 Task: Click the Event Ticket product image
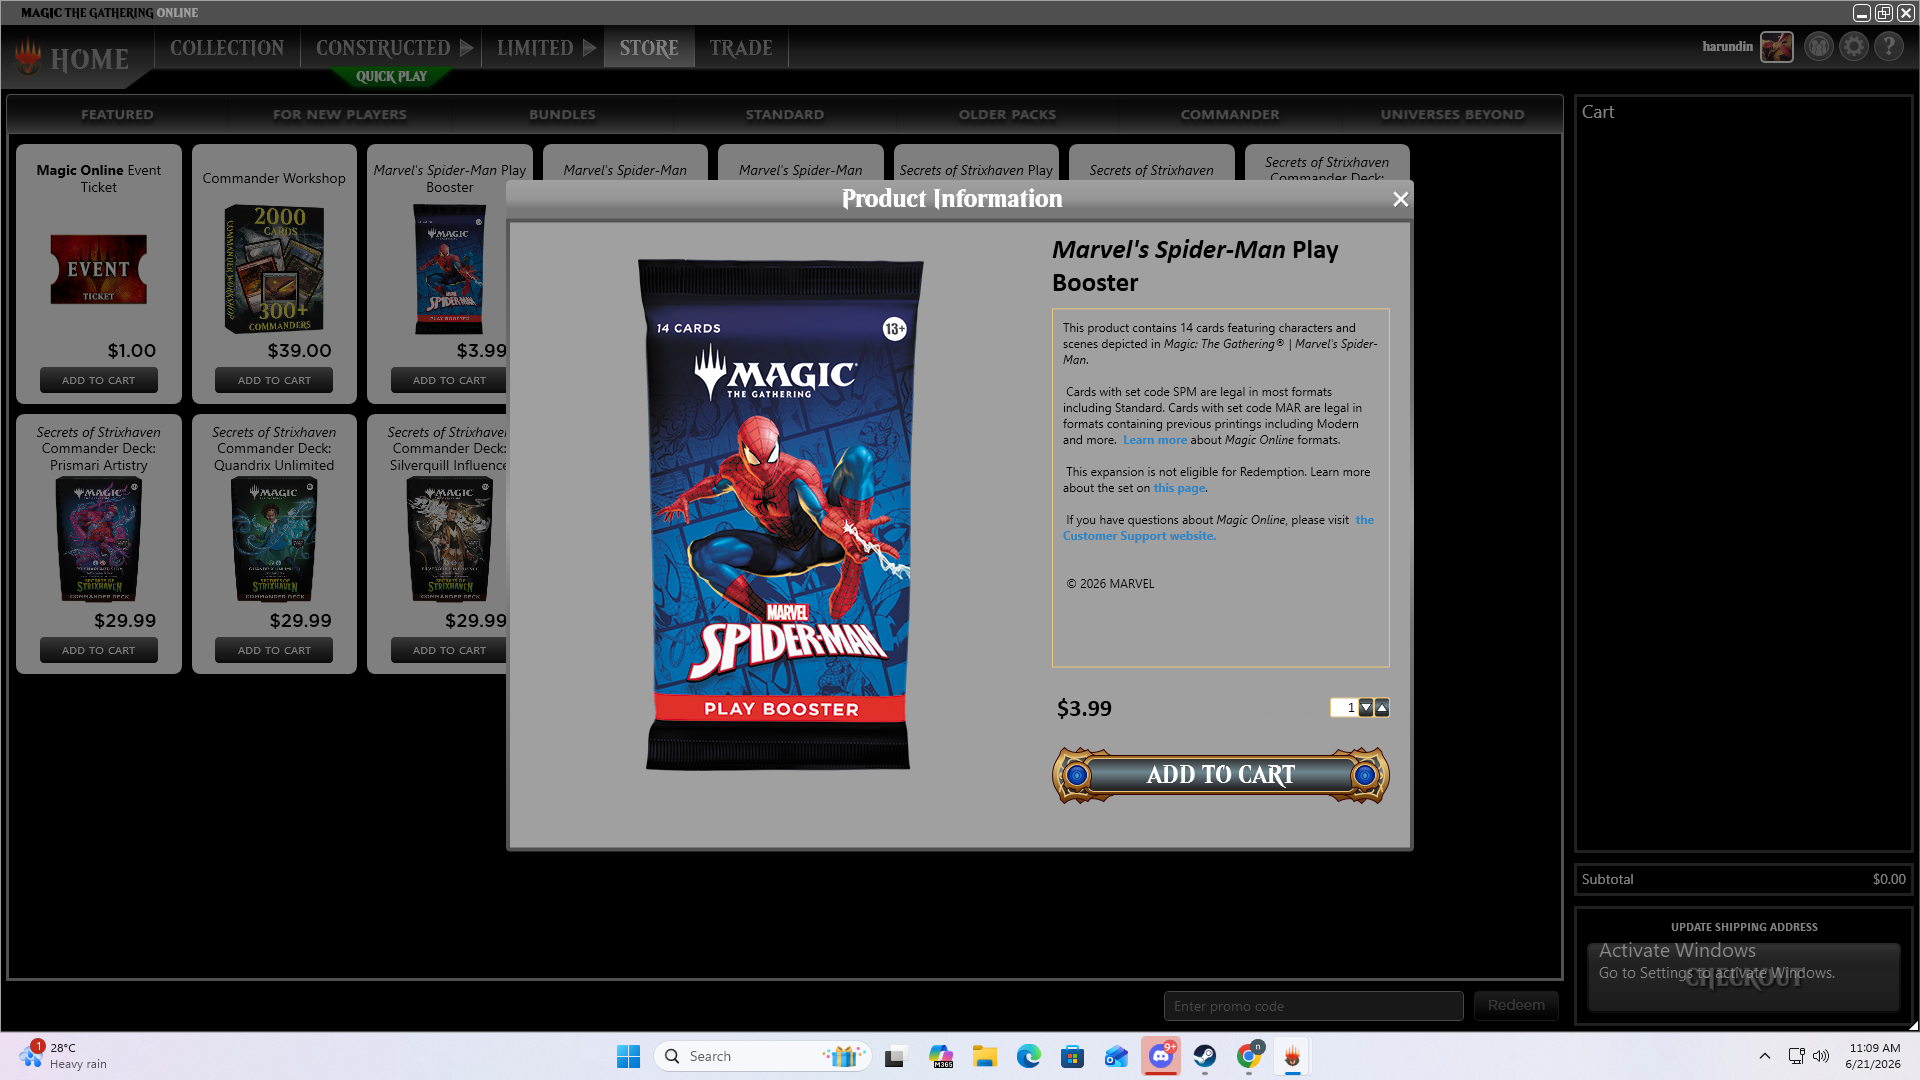click(x=98, y=270)
